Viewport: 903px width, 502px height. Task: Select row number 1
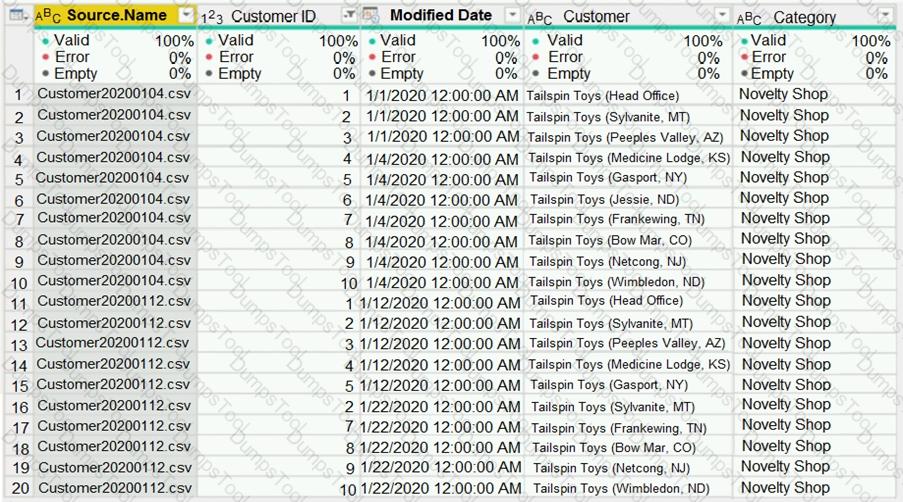(x=17, y=95)
